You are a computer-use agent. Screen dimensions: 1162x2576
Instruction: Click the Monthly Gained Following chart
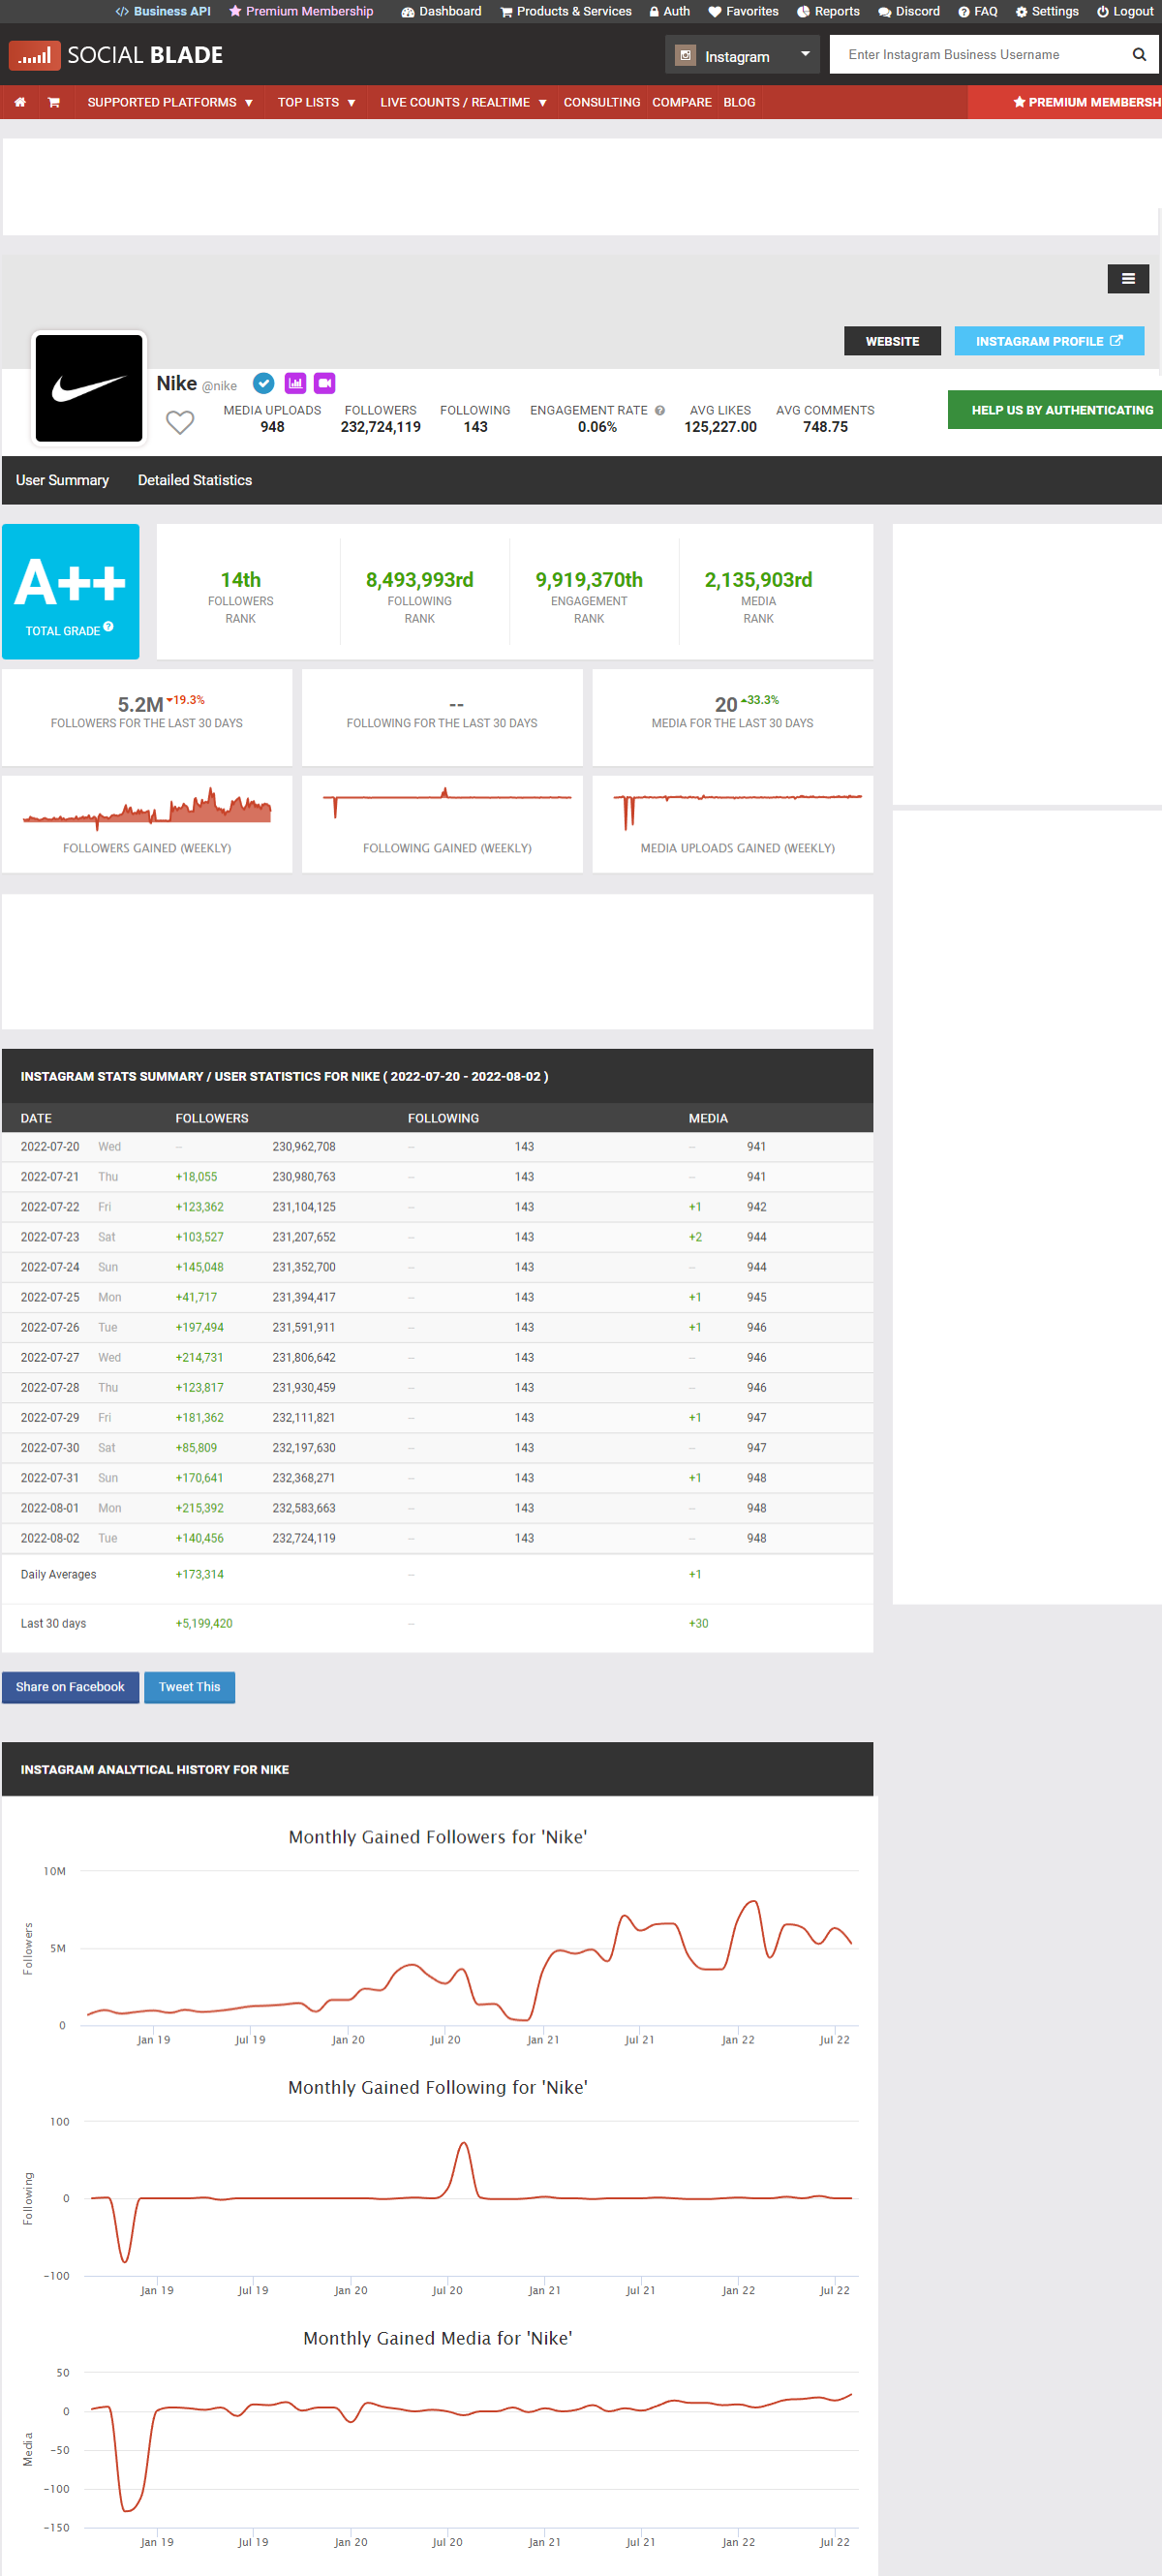click(x=438, y=2187)
